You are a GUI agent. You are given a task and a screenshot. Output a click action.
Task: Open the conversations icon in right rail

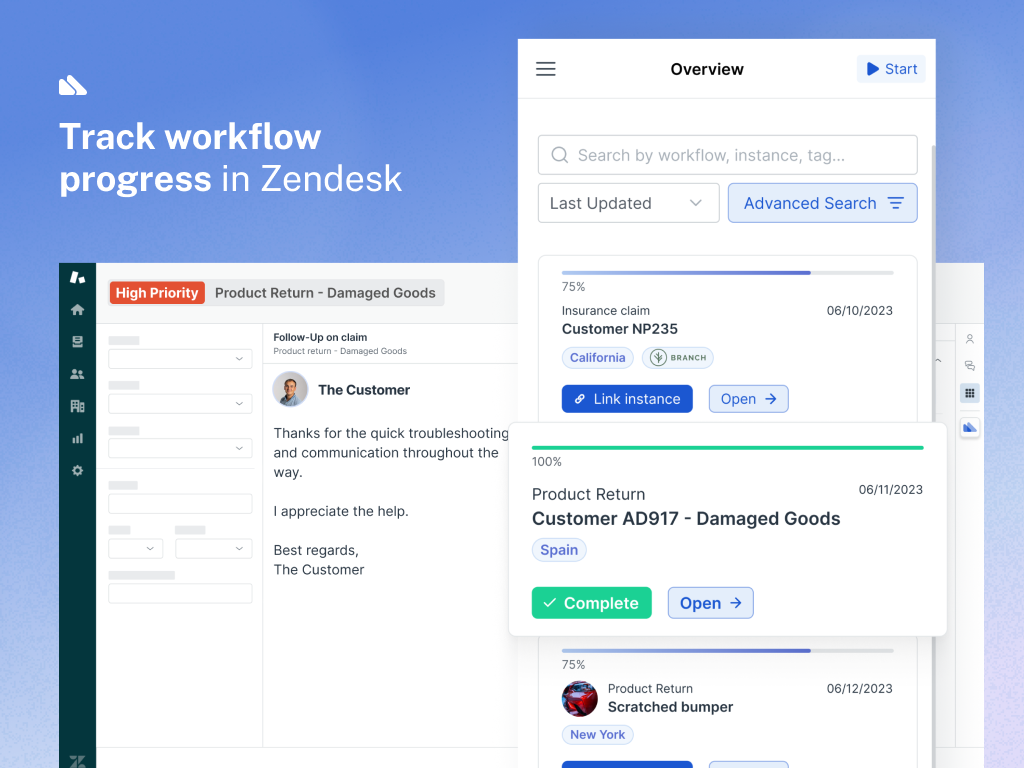[970, 366]
